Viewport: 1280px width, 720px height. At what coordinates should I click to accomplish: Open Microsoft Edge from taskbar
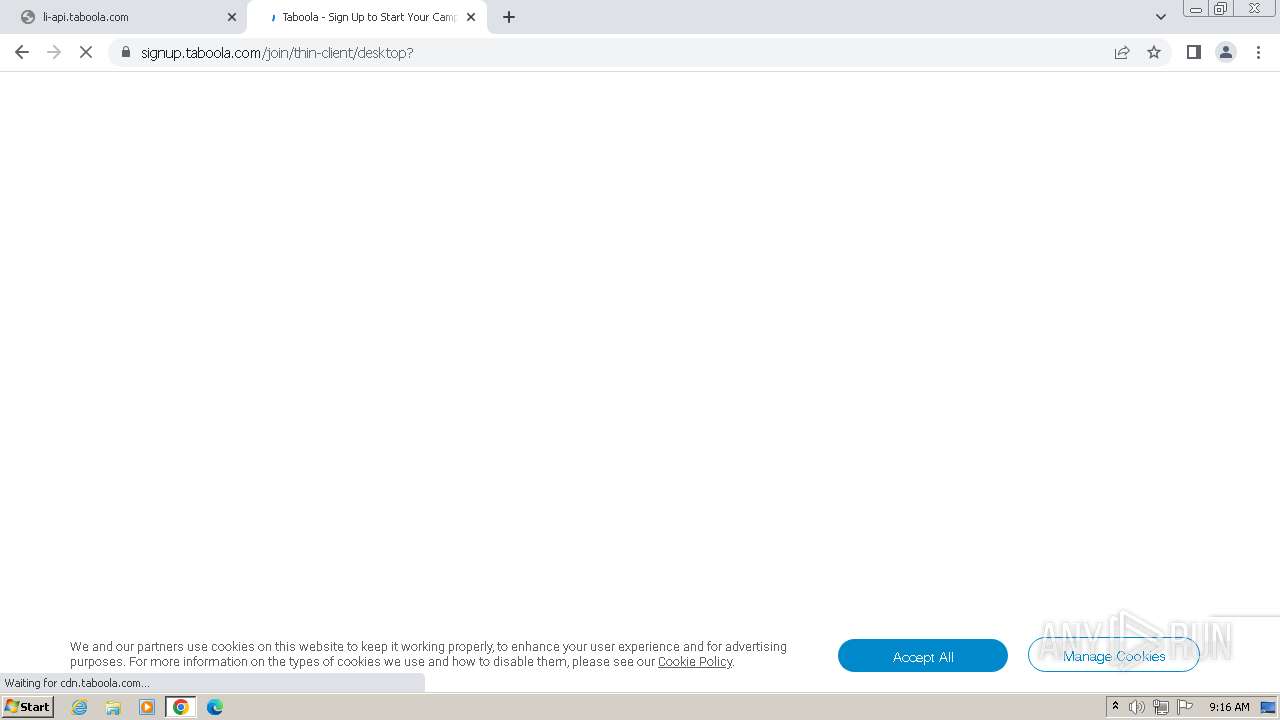pyautogui.click(x=215, y=707)
